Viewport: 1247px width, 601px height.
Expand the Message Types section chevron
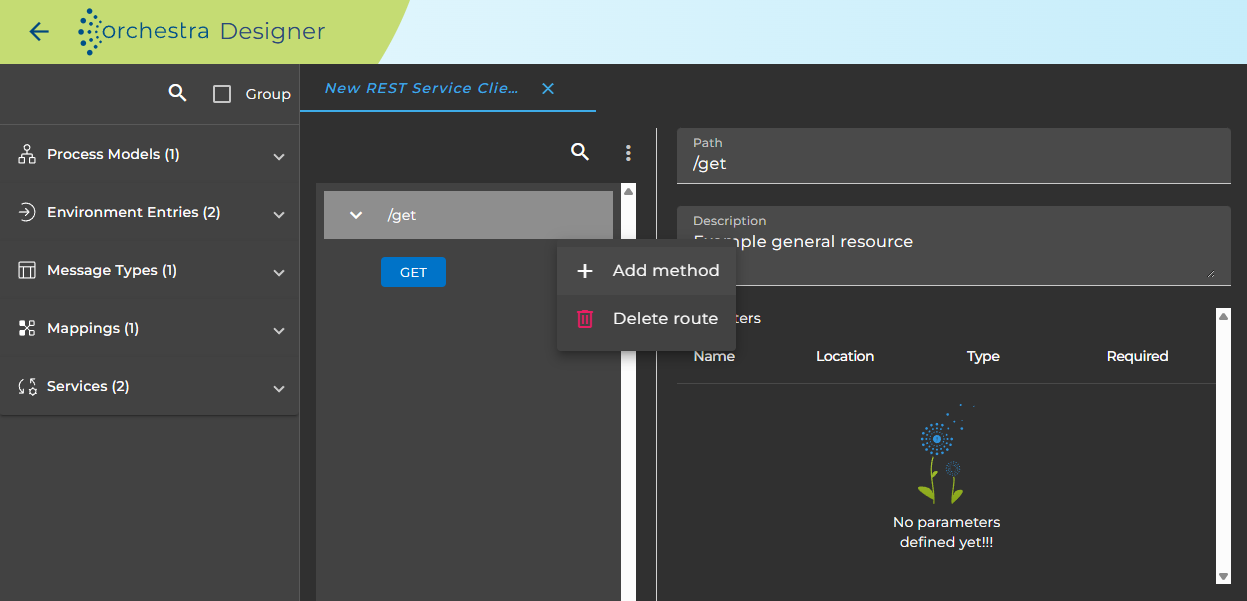[x=279, y=273]
